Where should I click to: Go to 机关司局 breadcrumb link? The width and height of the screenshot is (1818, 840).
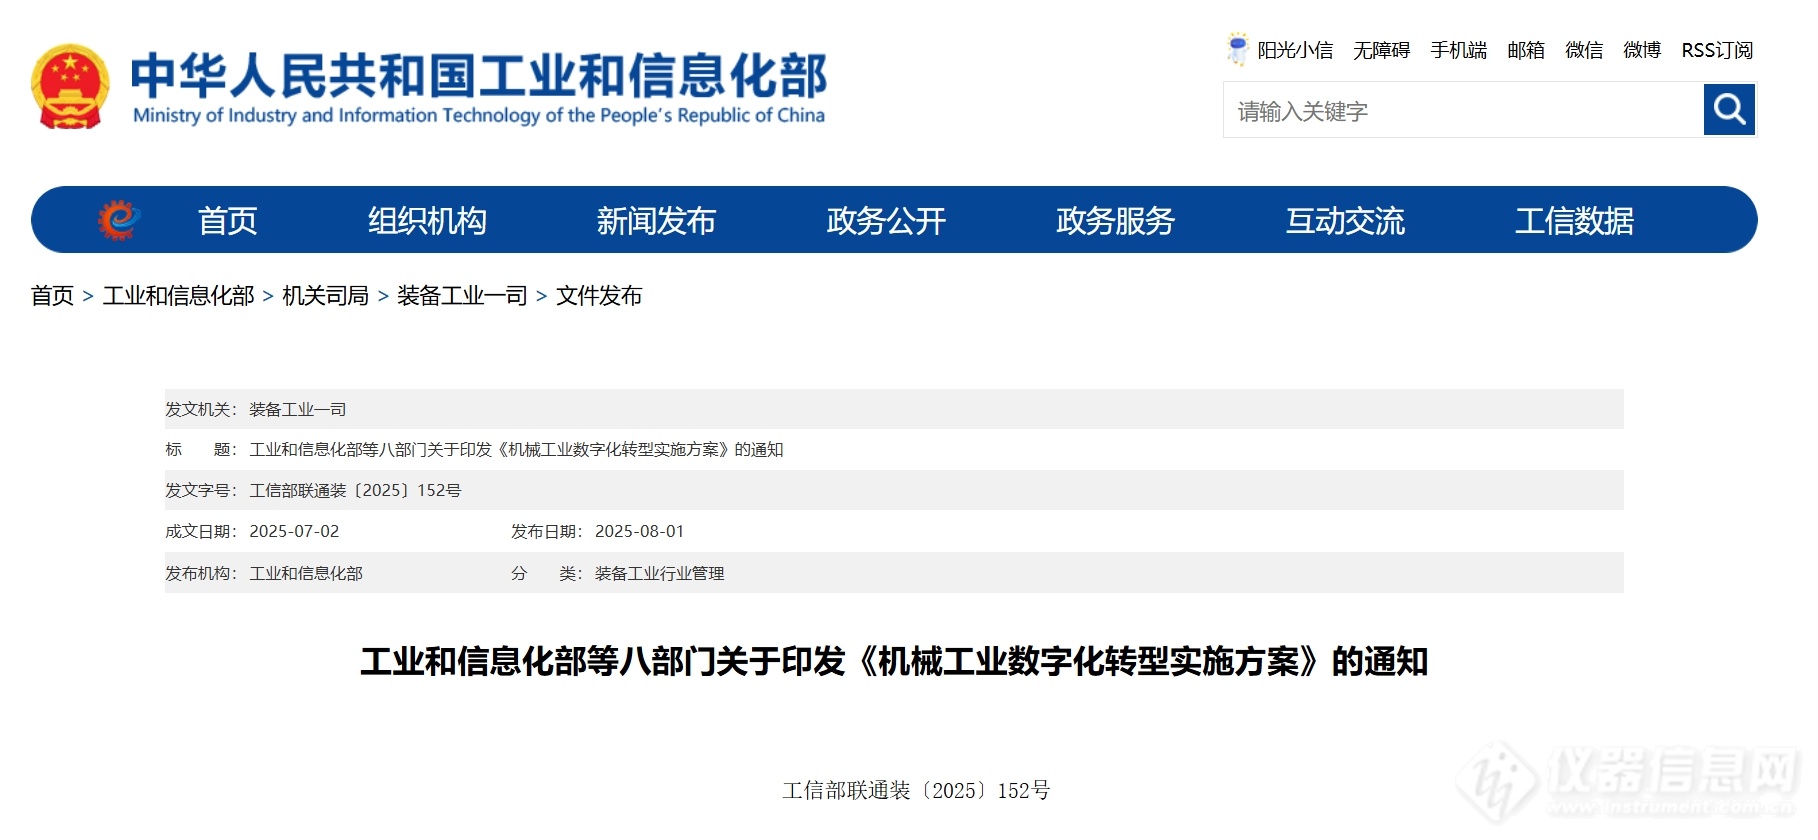(x=325, y=296)
